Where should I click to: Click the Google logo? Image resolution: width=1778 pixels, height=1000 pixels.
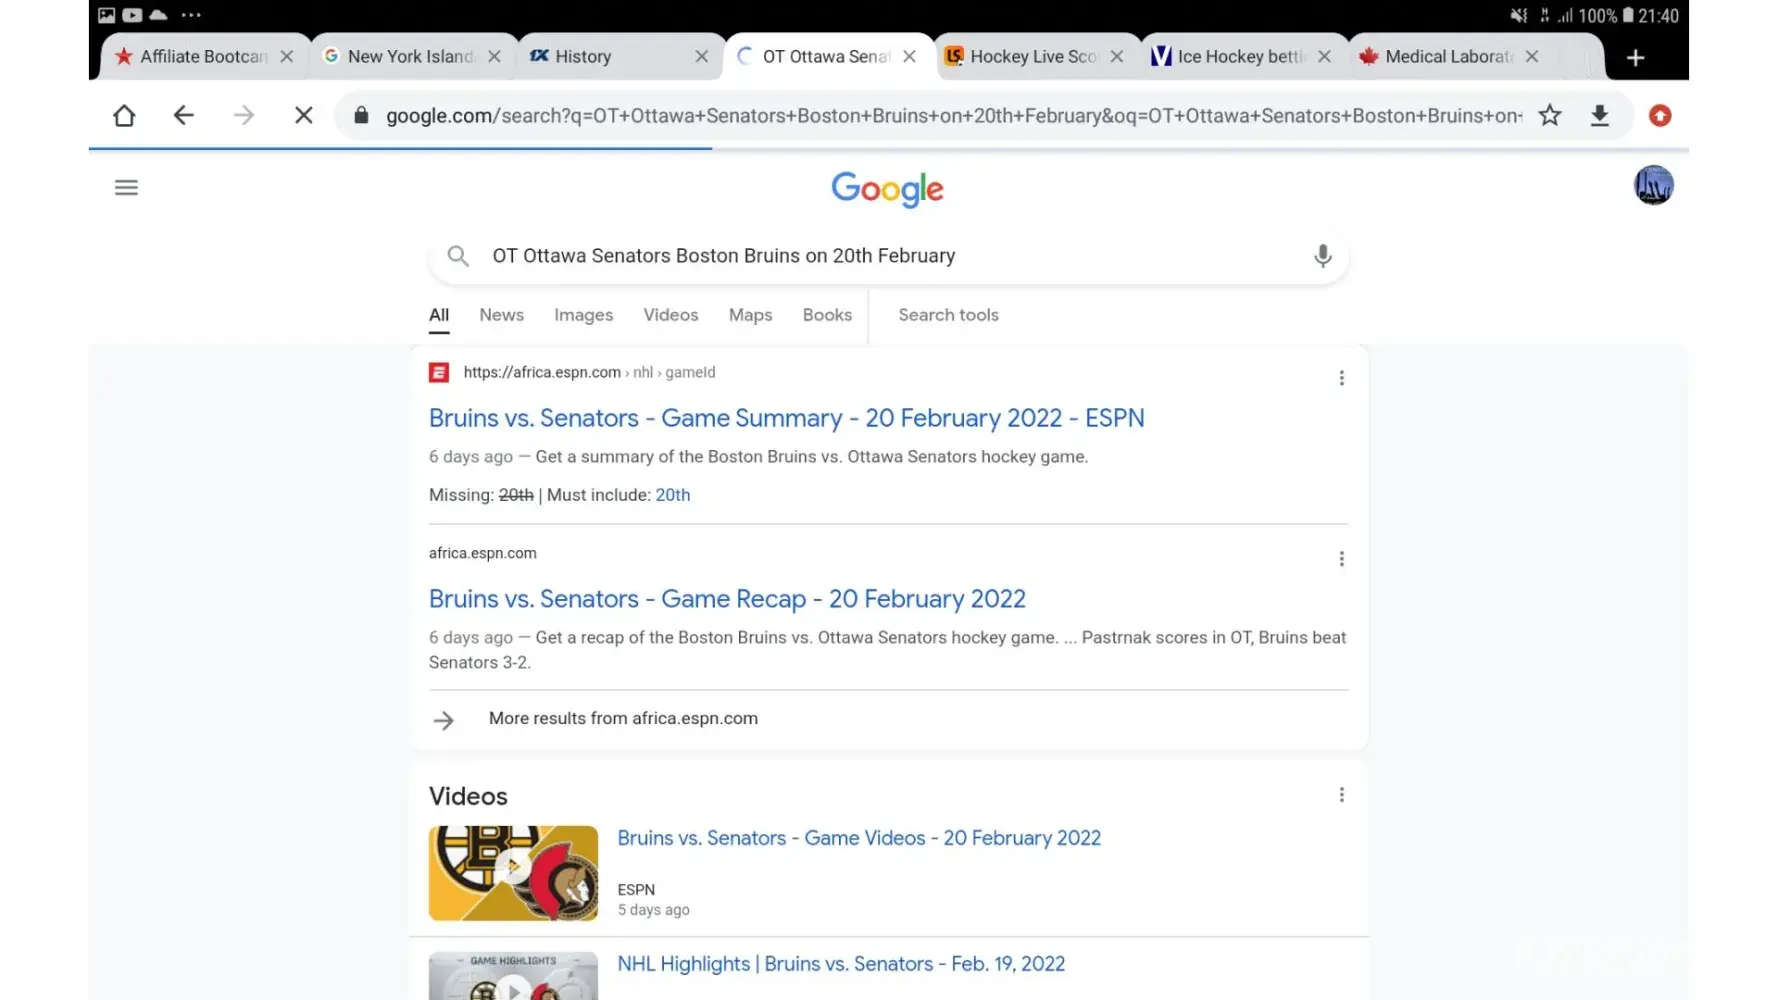pos(888,189)
